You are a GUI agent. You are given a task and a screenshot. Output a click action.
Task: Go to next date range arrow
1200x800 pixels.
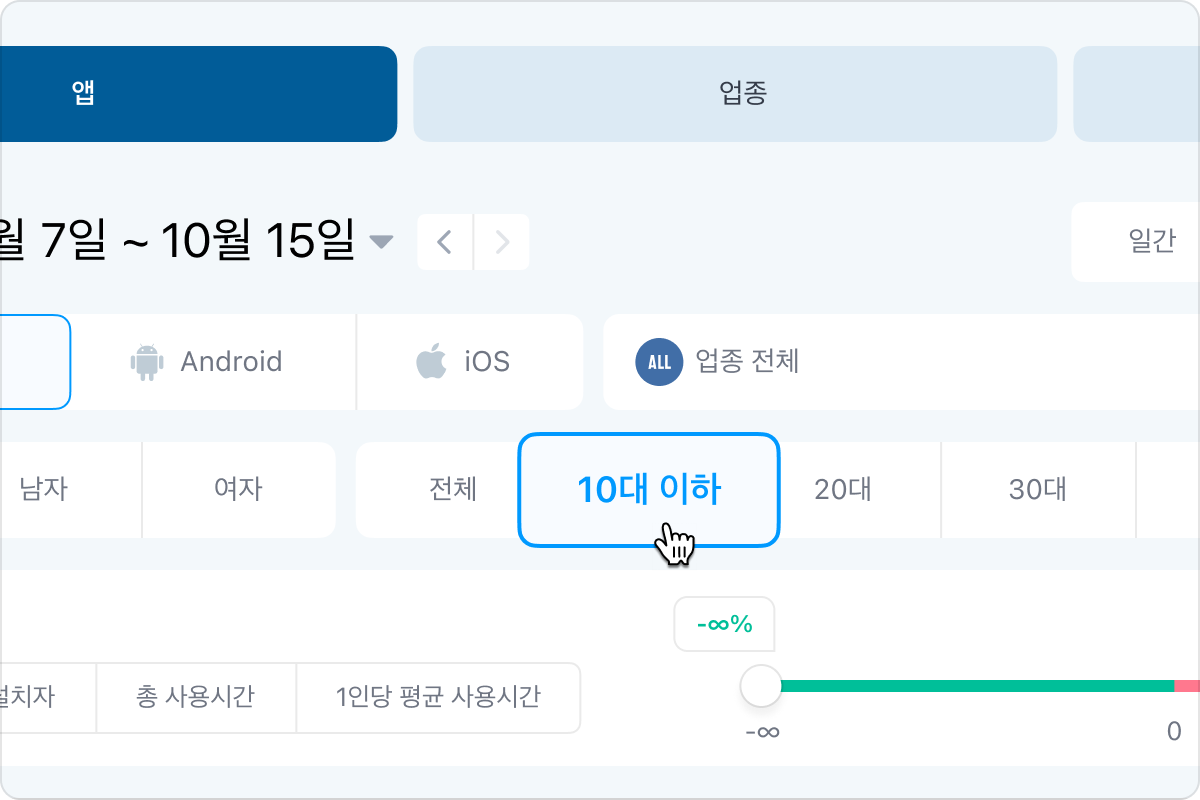coord(502,242)
